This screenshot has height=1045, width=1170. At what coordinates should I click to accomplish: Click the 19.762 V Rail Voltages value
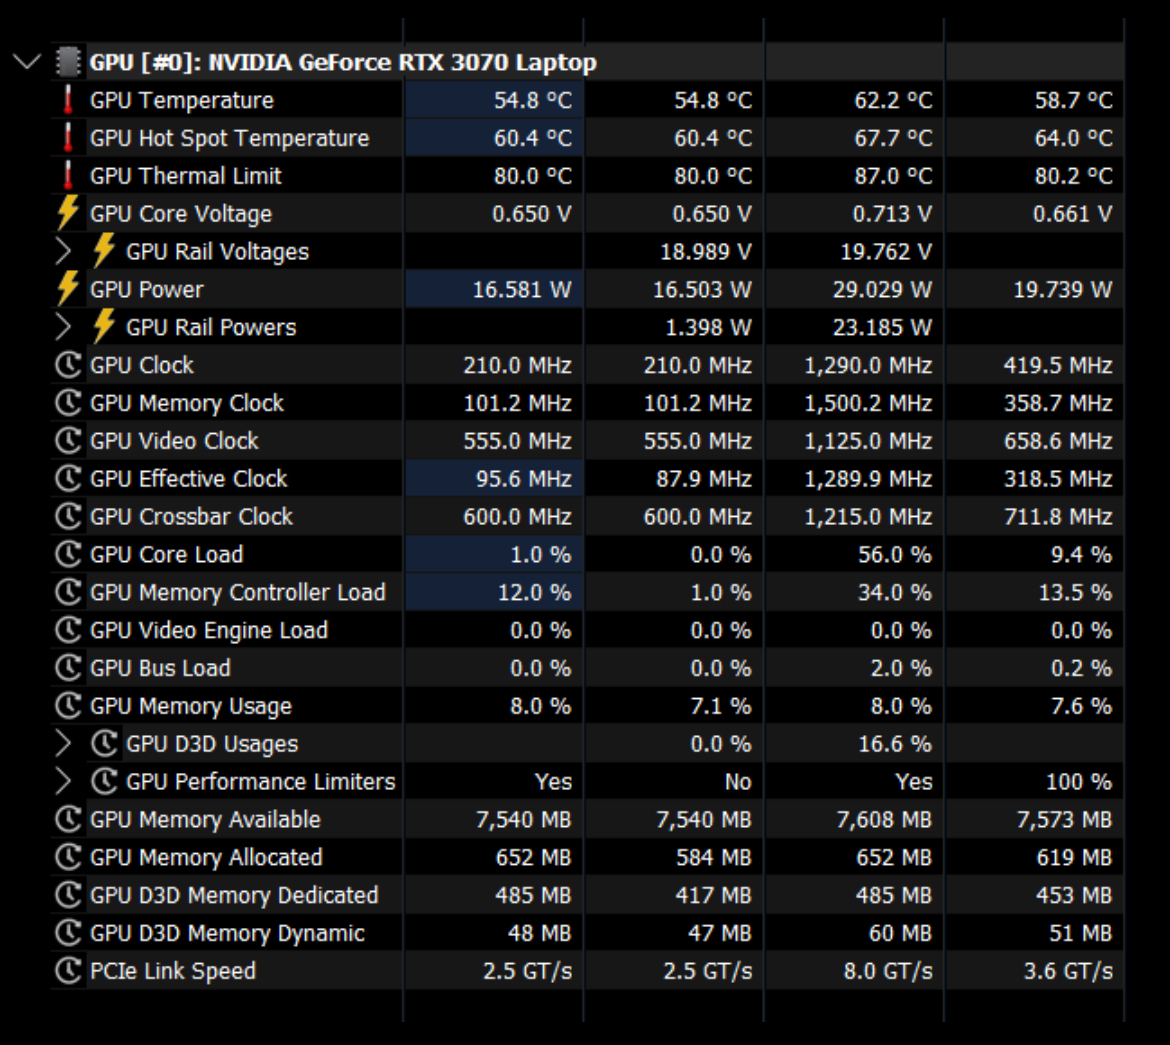pos(886,252)
